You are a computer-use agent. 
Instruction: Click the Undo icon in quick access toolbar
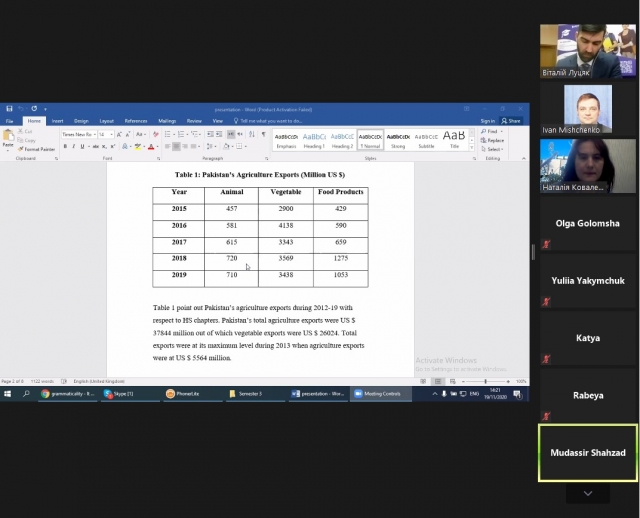click(20, 108)
